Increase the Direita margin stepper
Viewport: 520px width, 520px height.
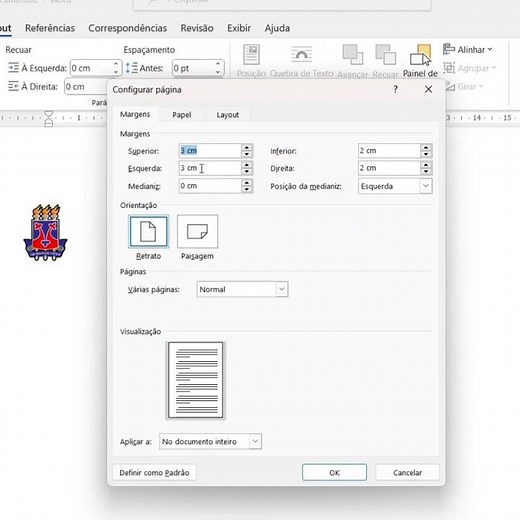click(x=426, y=165)
